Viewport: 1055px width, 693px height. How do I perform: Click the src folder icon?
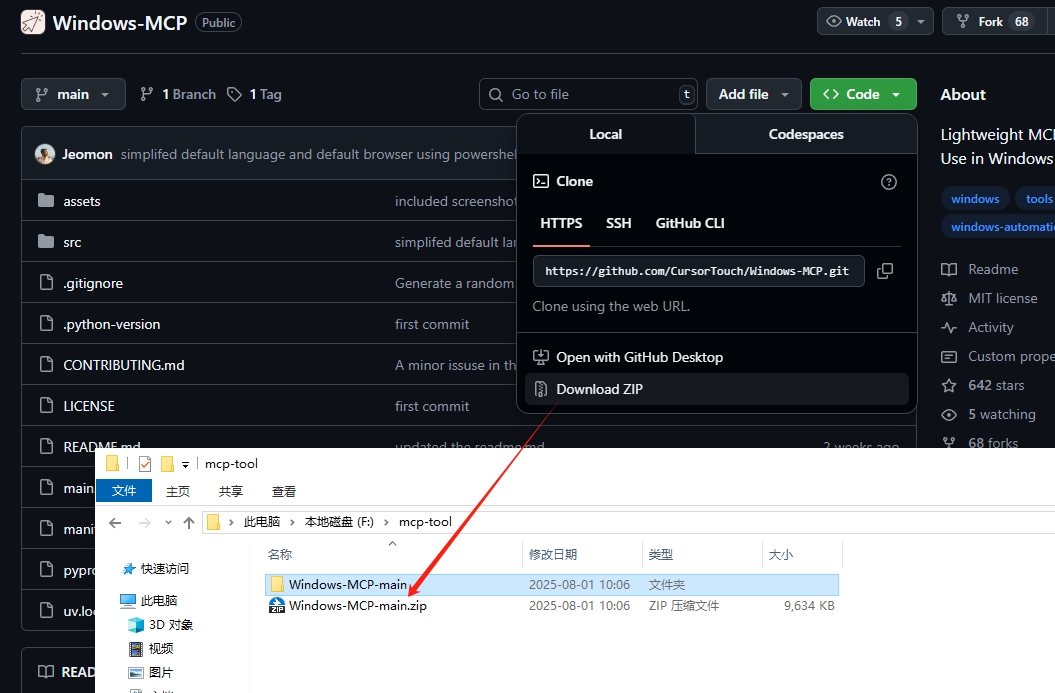(46, 242)
